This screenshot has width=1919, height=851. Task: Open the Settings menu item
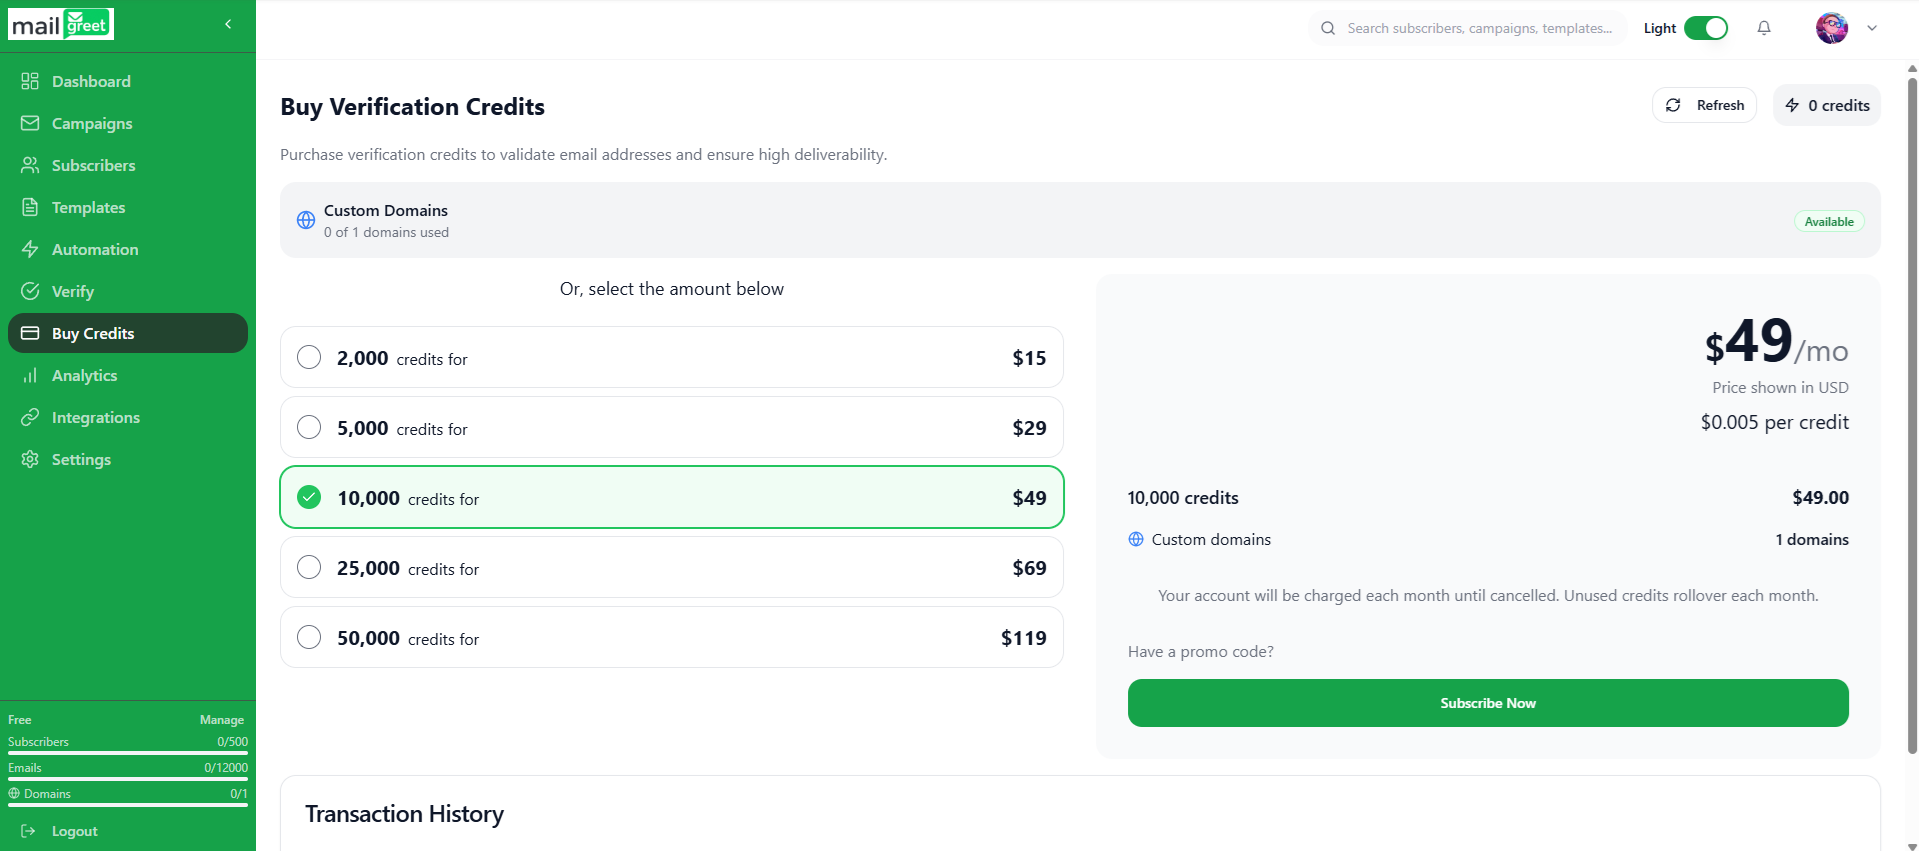(81, 459)
